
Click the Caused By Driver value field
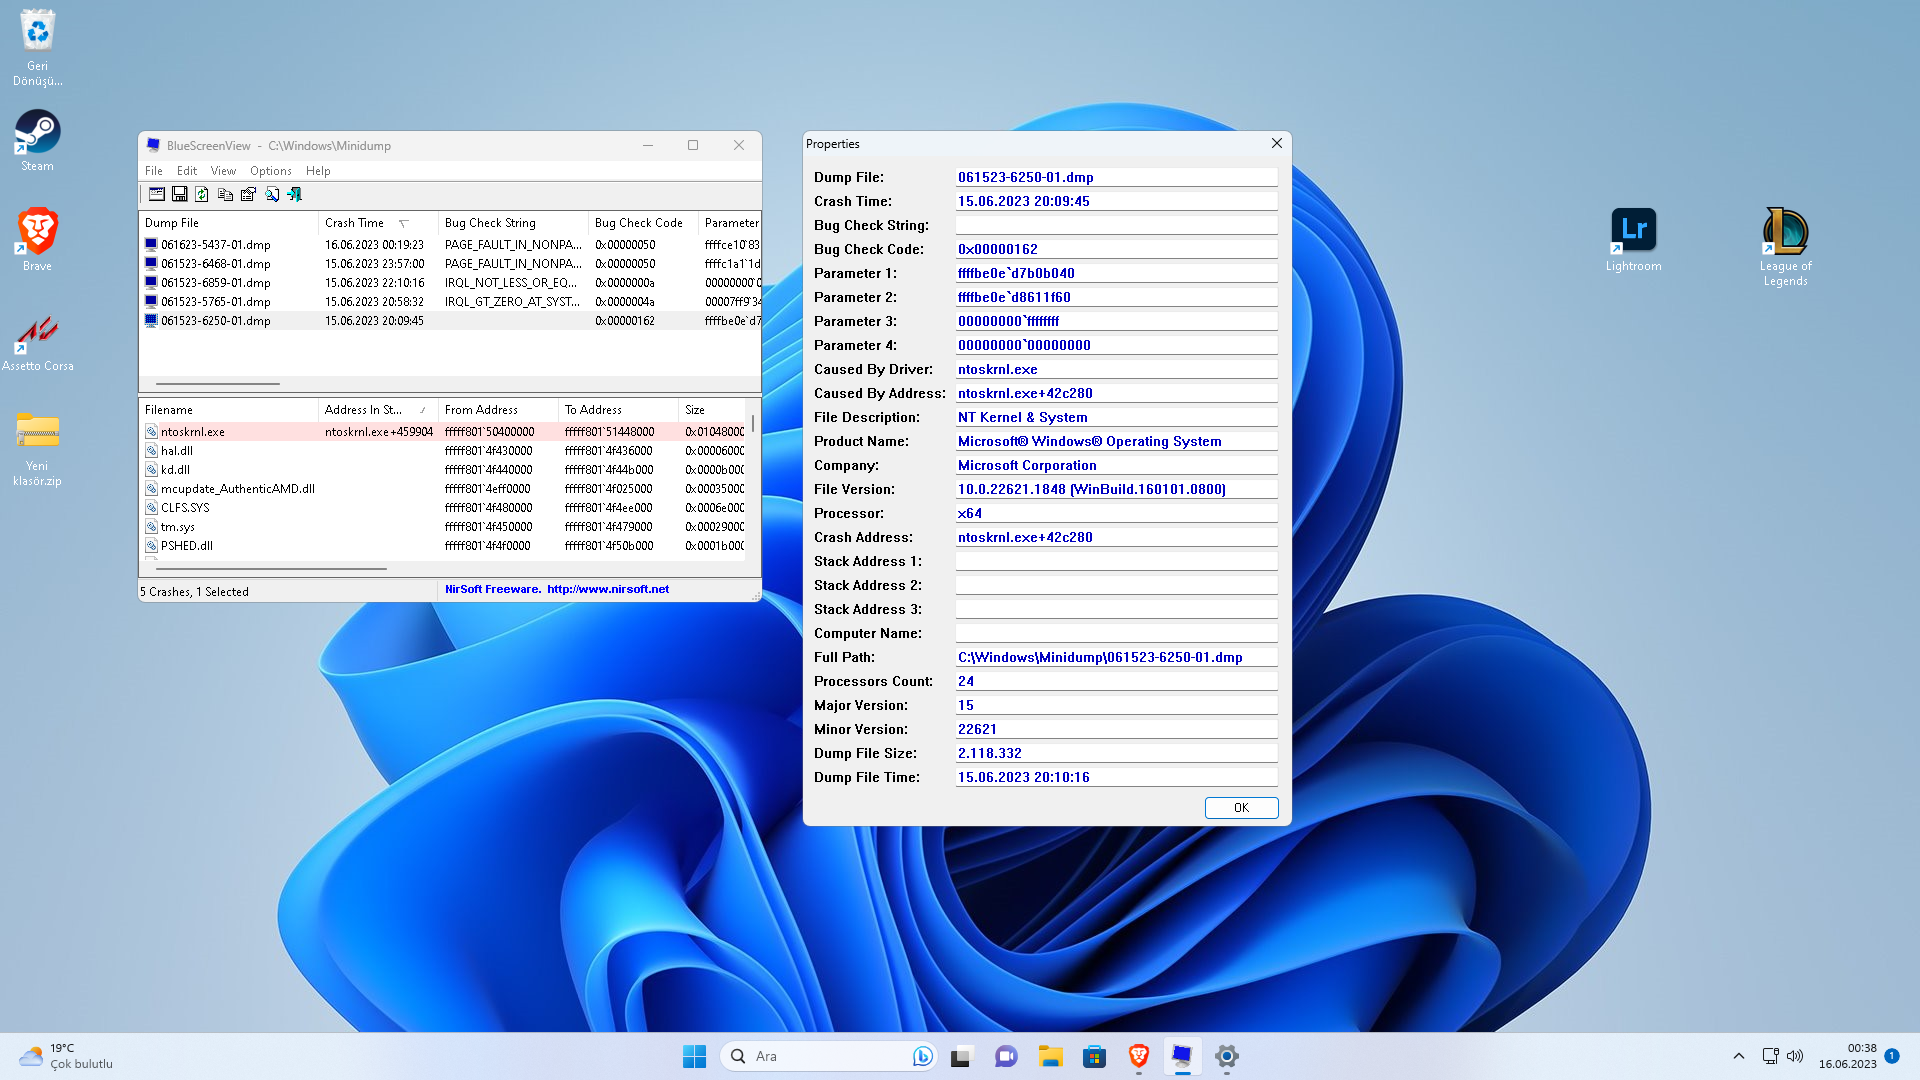click(x=1115, y=369)
